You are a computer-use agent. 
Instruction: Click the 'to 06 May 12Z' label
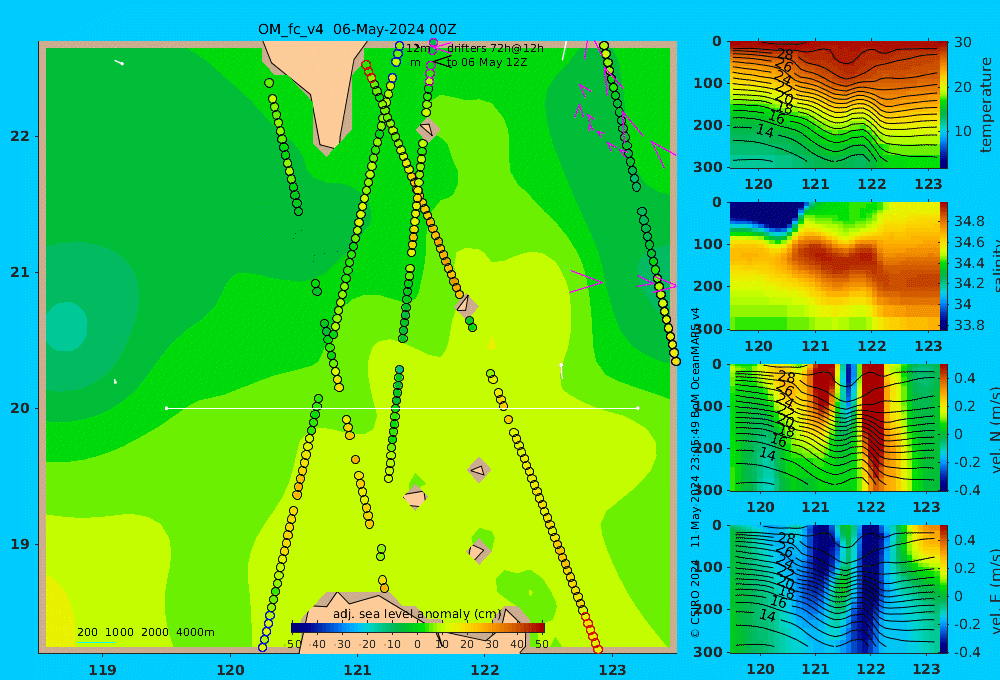coord(487,63)
